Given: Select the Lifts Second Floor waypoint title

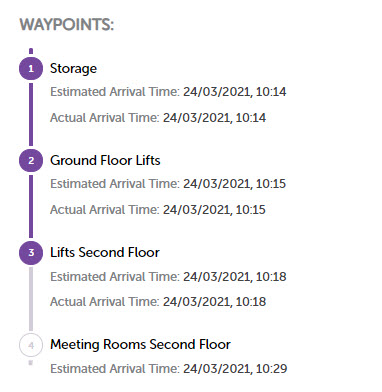Looking at the screenshot, I should [105, 252].
